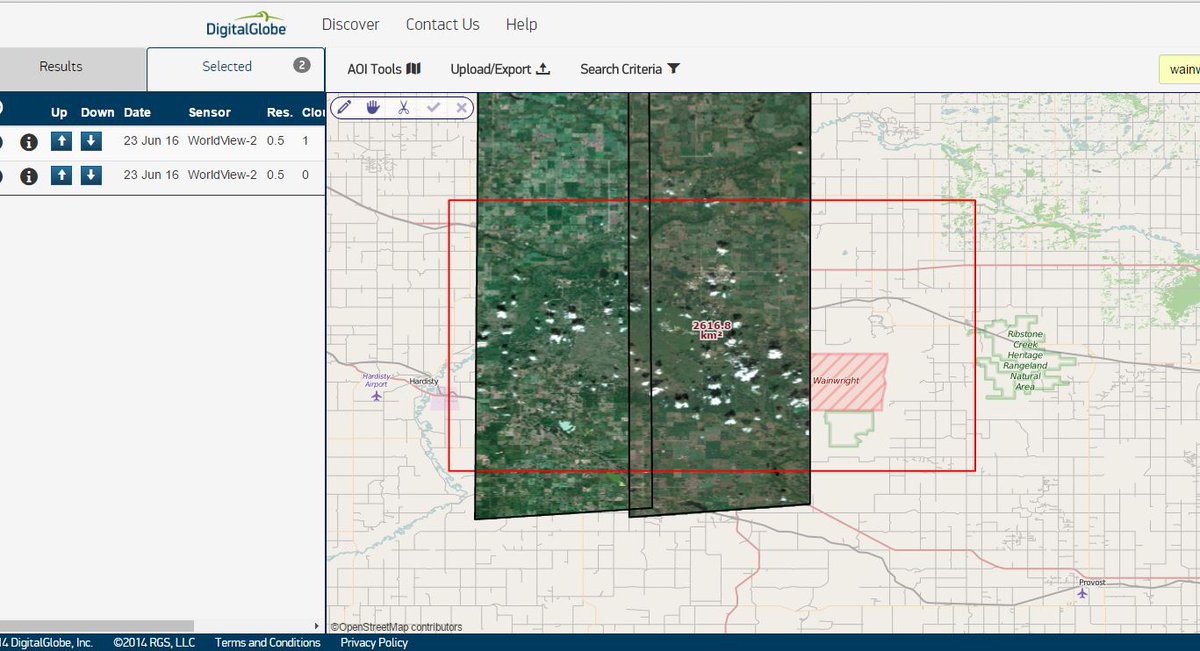
Task: Click the checkmark confirm AOI icon
Action: (433, 107)
